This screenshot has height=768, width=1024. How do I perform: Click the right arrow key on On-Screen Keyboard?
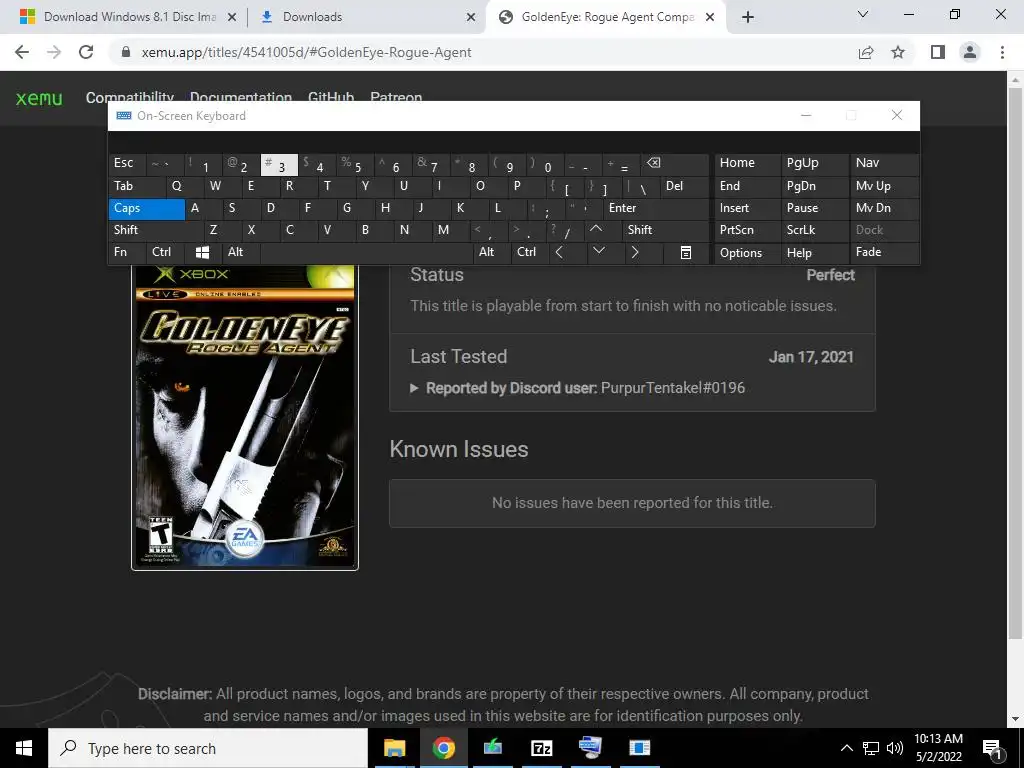(634, 252)
